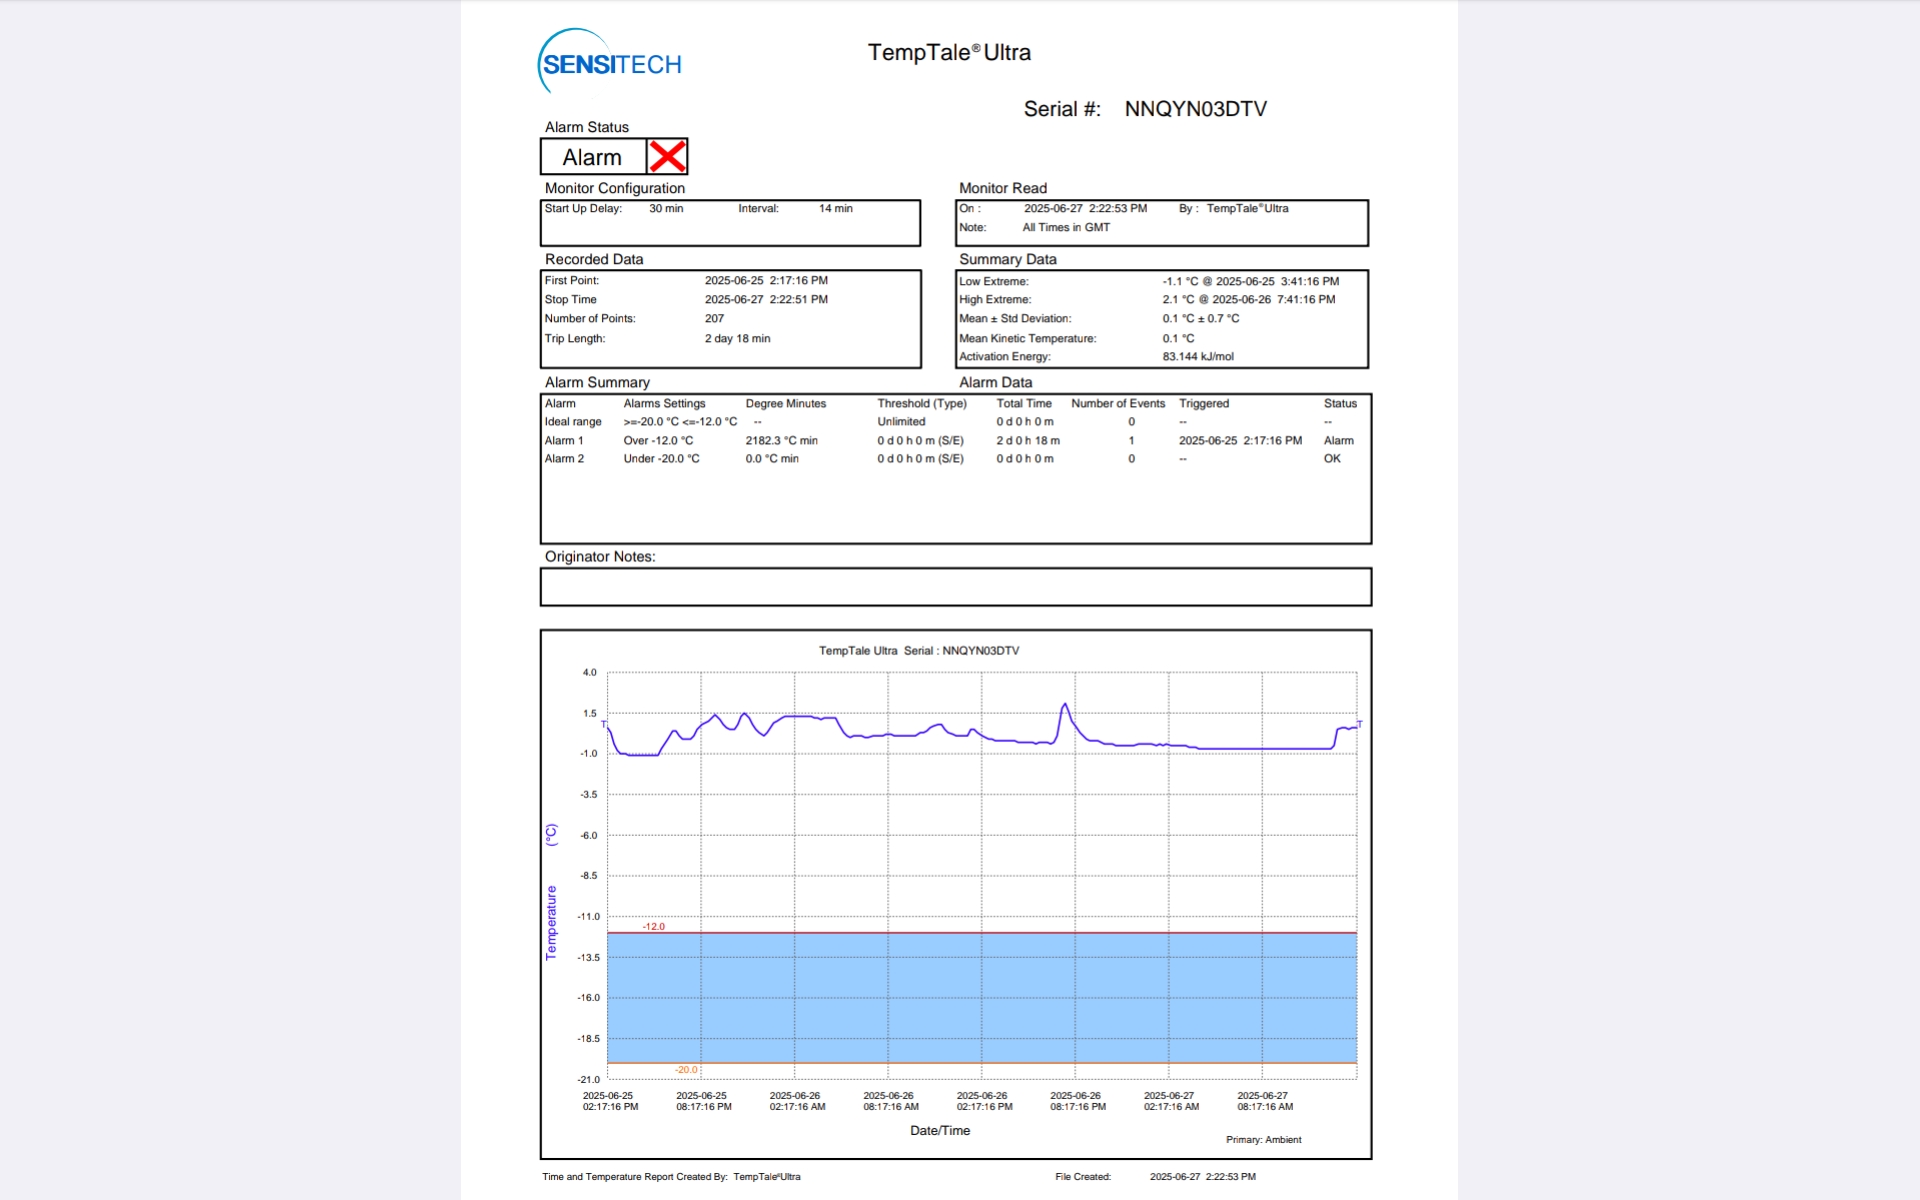Click the note All Times in GMT
Screen dimensions: 1920x1200
click(x=1066, y=227)
